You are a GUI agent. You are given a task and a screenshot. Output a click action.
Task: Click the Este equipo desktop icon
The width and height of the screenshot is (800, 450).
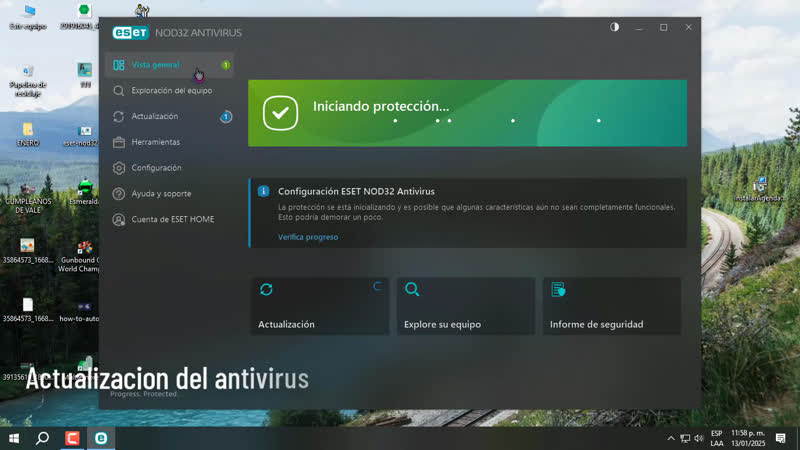(28, 17)
